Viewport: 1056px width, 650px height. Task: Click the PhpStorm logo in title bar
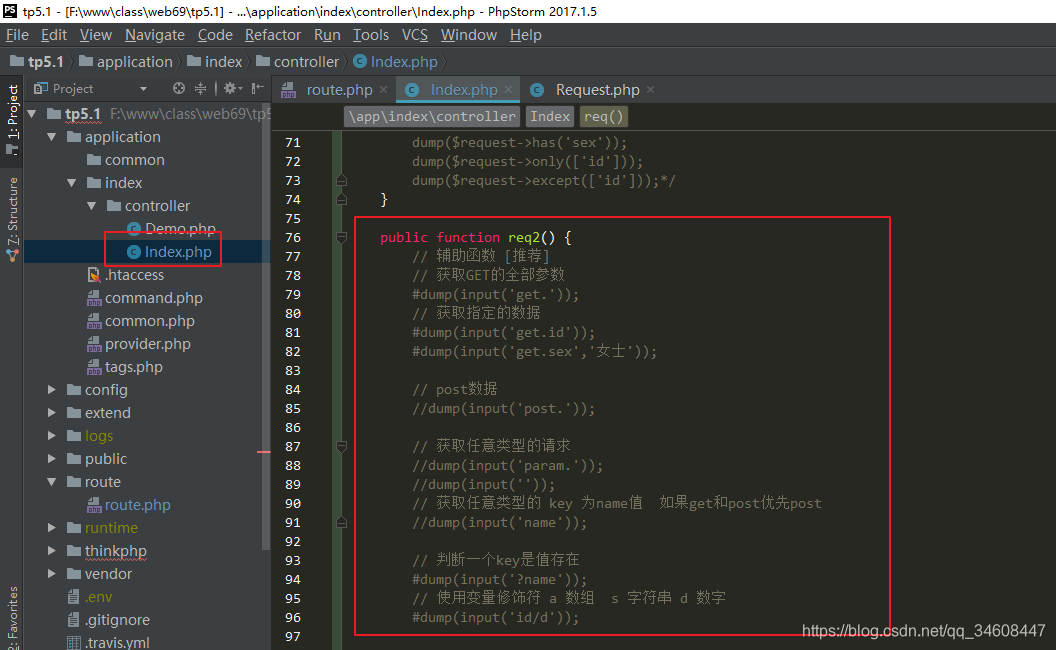click(x=9, y=11)
